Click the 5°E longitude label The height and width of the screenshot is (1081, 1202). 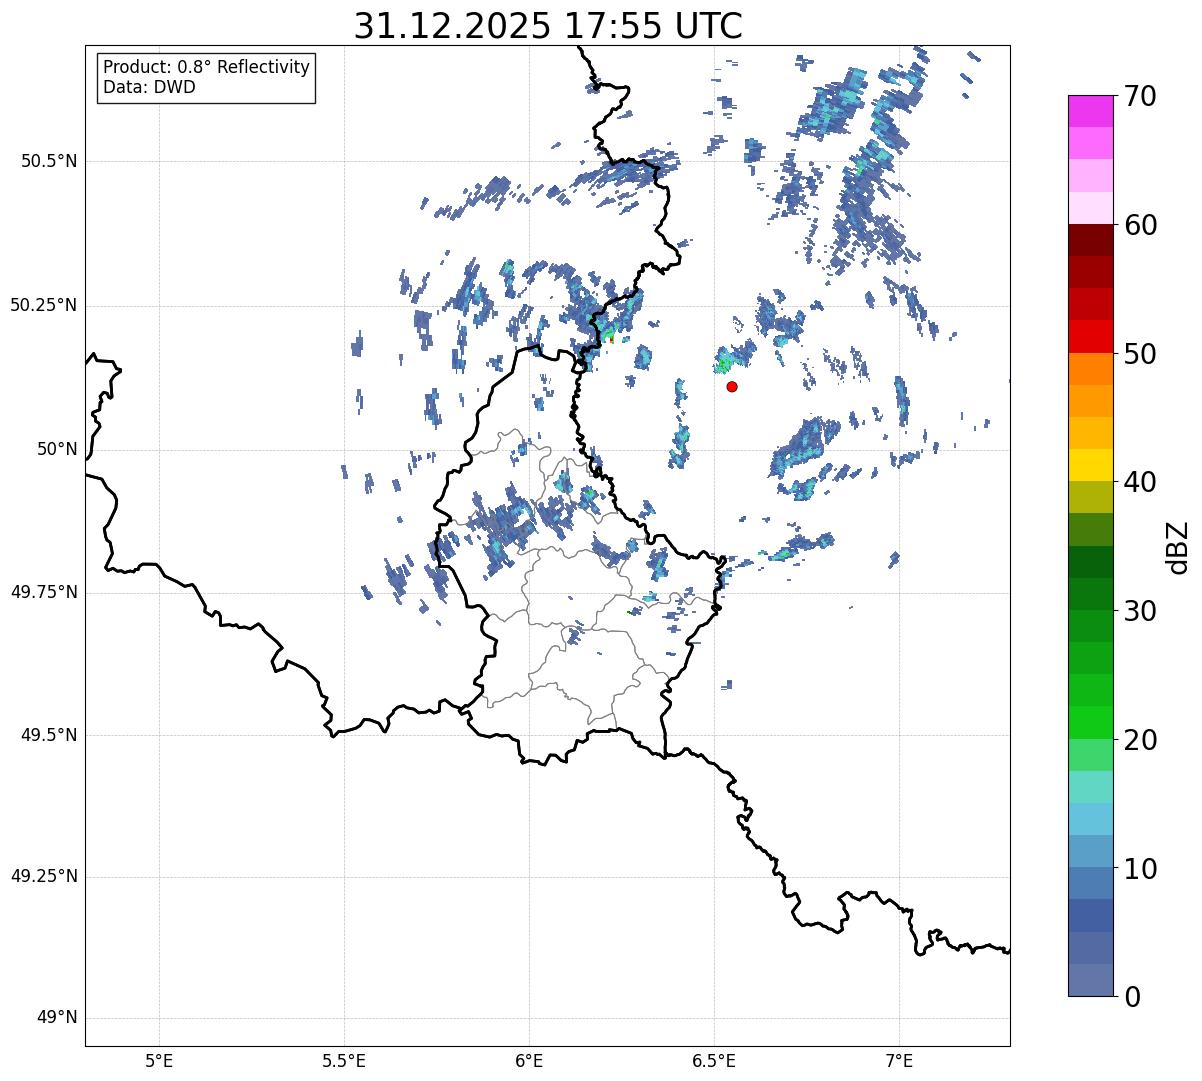point(159,1060)
